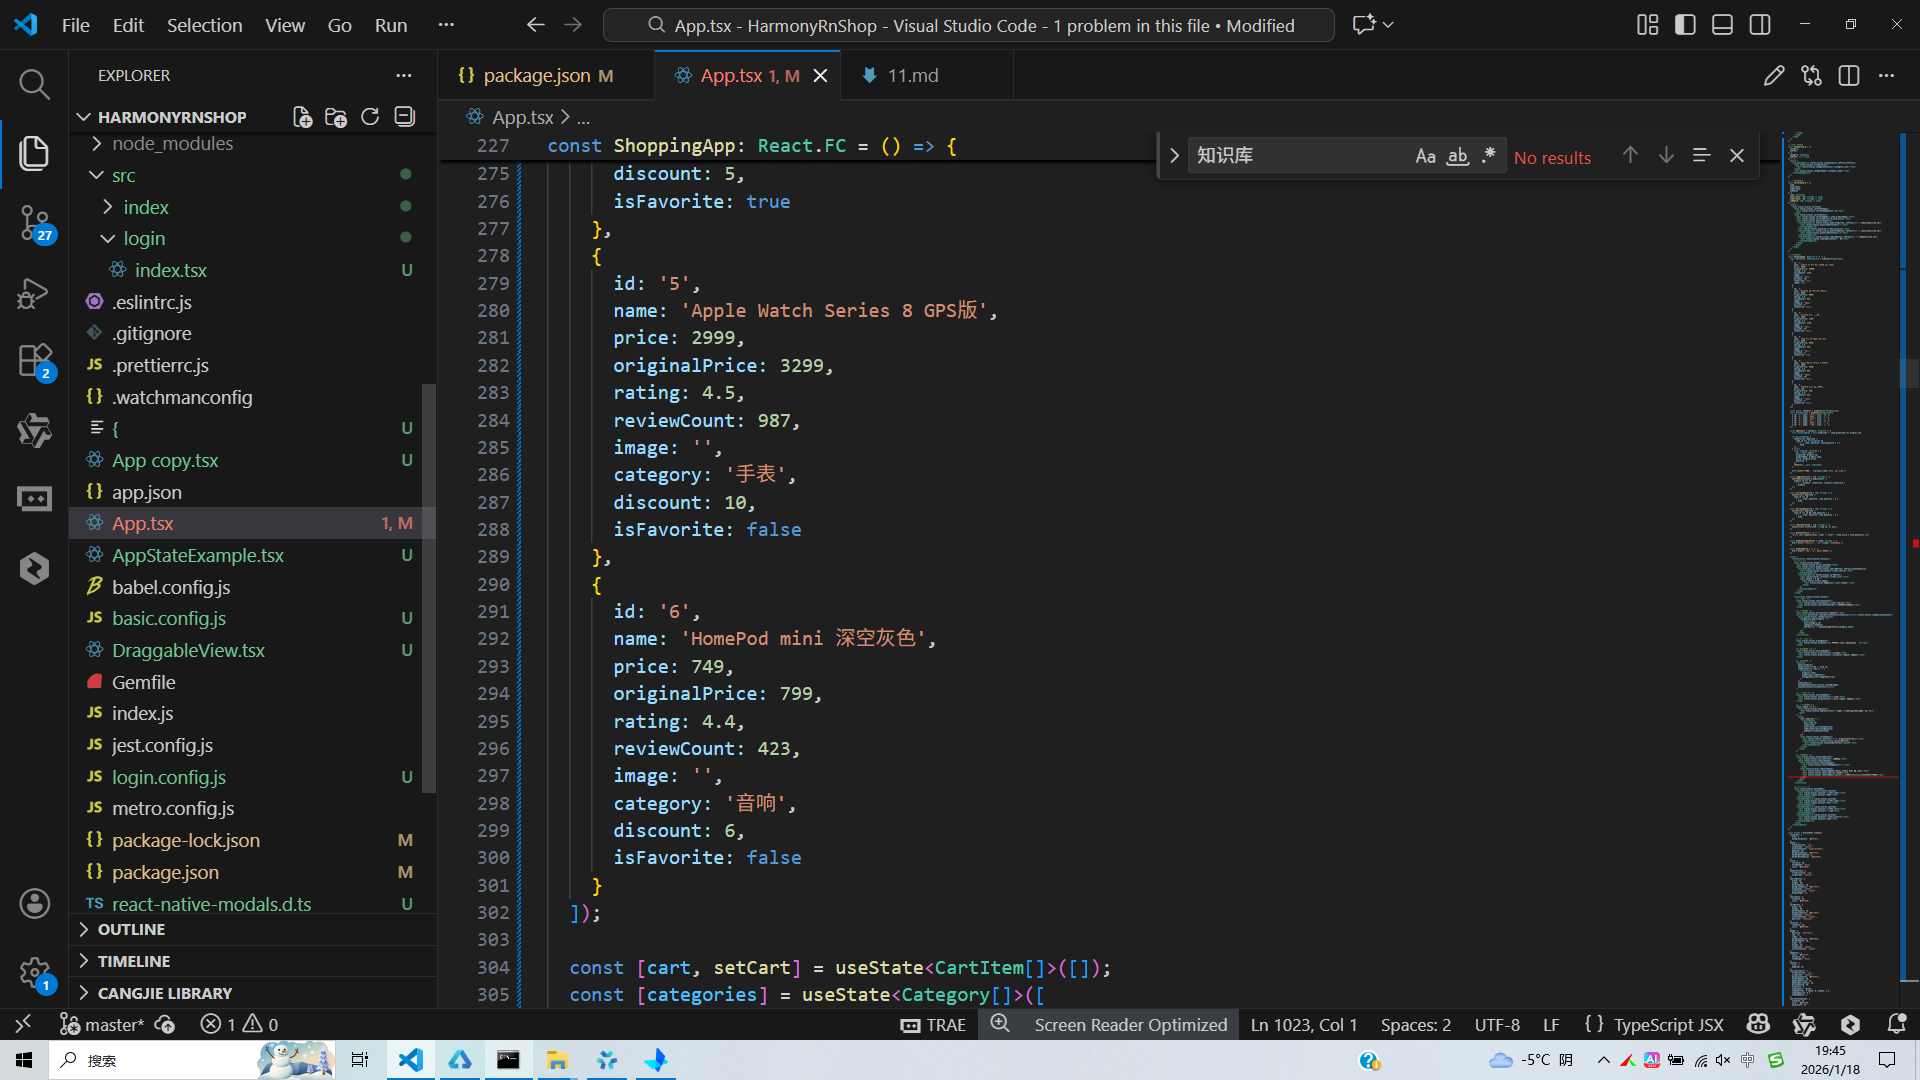Image resolution: width=1920 pixels, height=1080 pixels.
Task: Expand the OUTLINE section
Action: 131,930
